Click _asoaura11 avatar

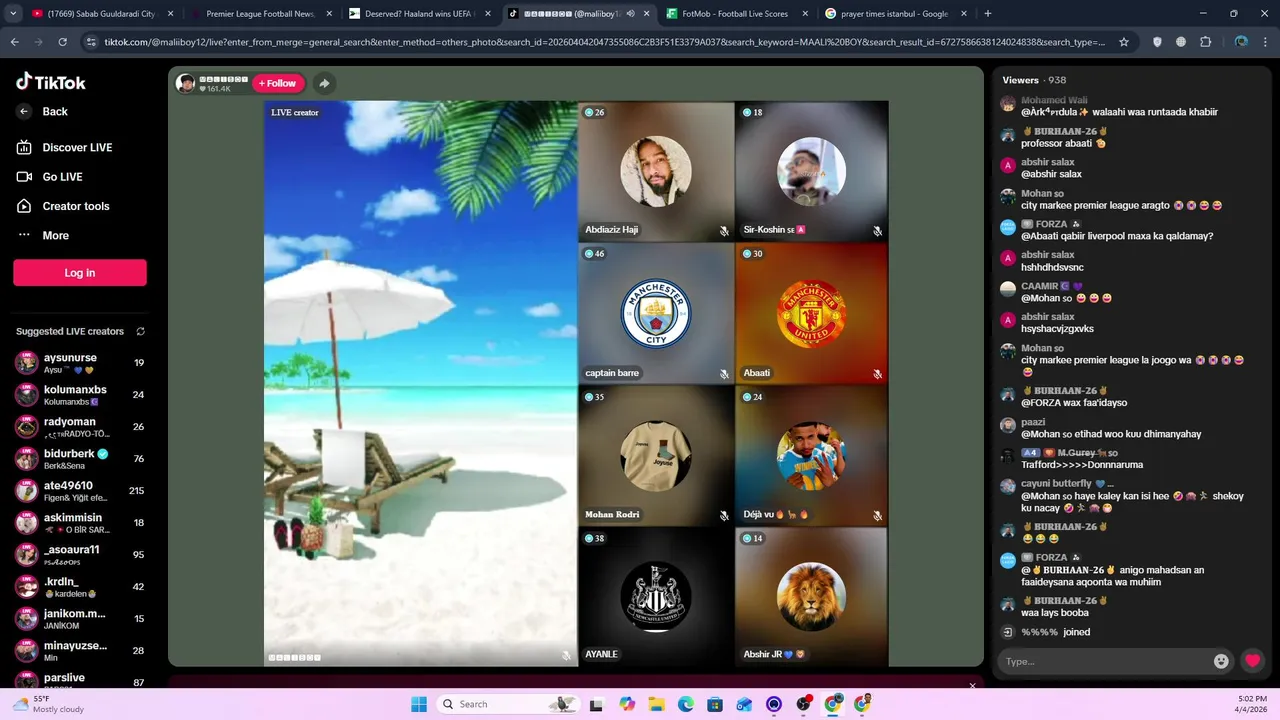pyautogui.click(x=26, y=555)
